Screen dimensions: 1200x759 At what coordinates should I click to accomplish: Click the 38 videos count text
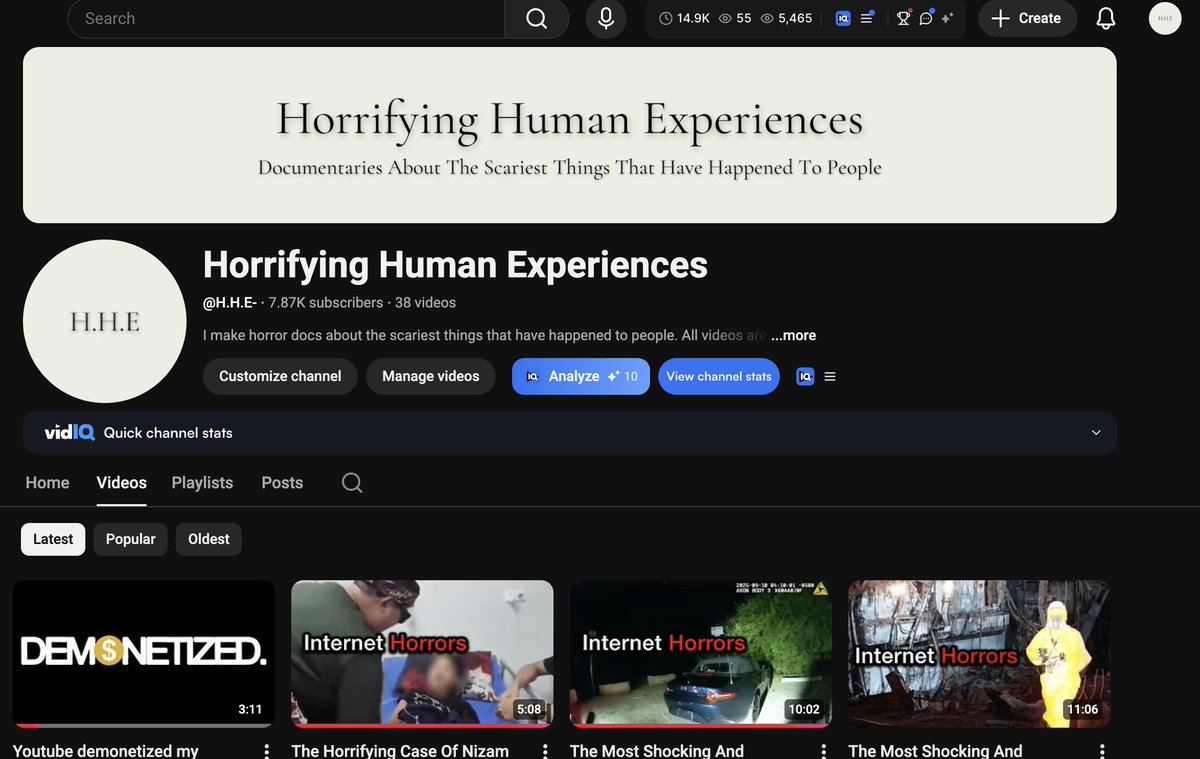pos(425,302)
